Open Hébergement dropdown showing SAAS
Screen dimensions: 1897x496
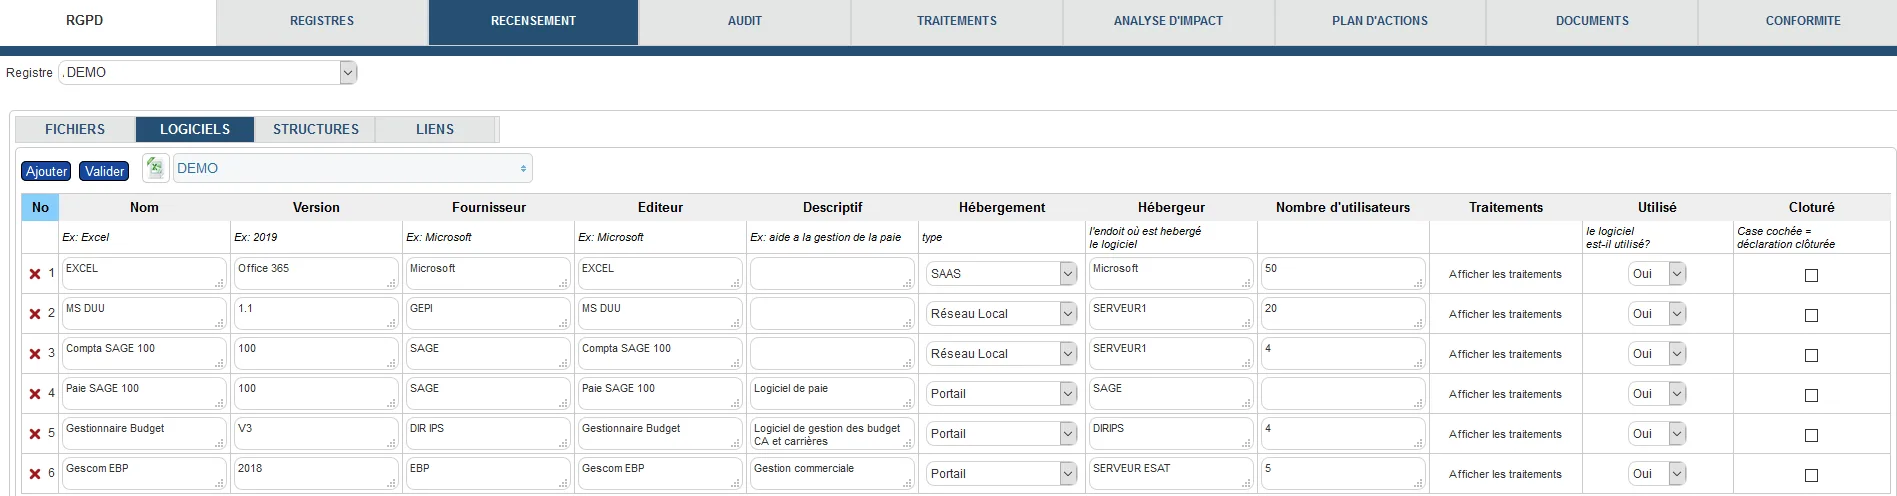1001,273
